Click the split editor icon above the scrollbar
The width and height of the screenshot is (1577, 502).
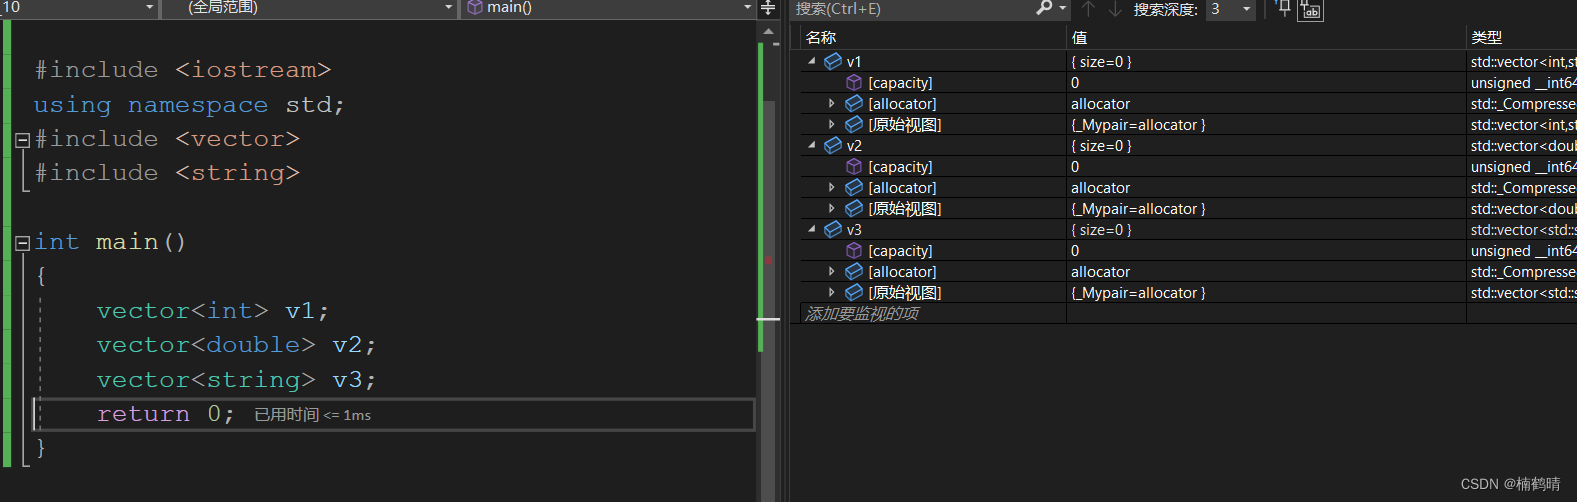coord(768,8)
